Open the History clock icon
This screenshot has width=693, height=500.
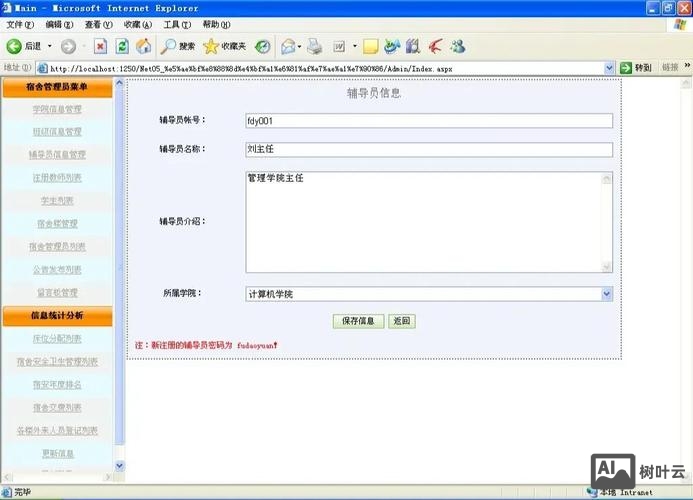click(263, 46)
